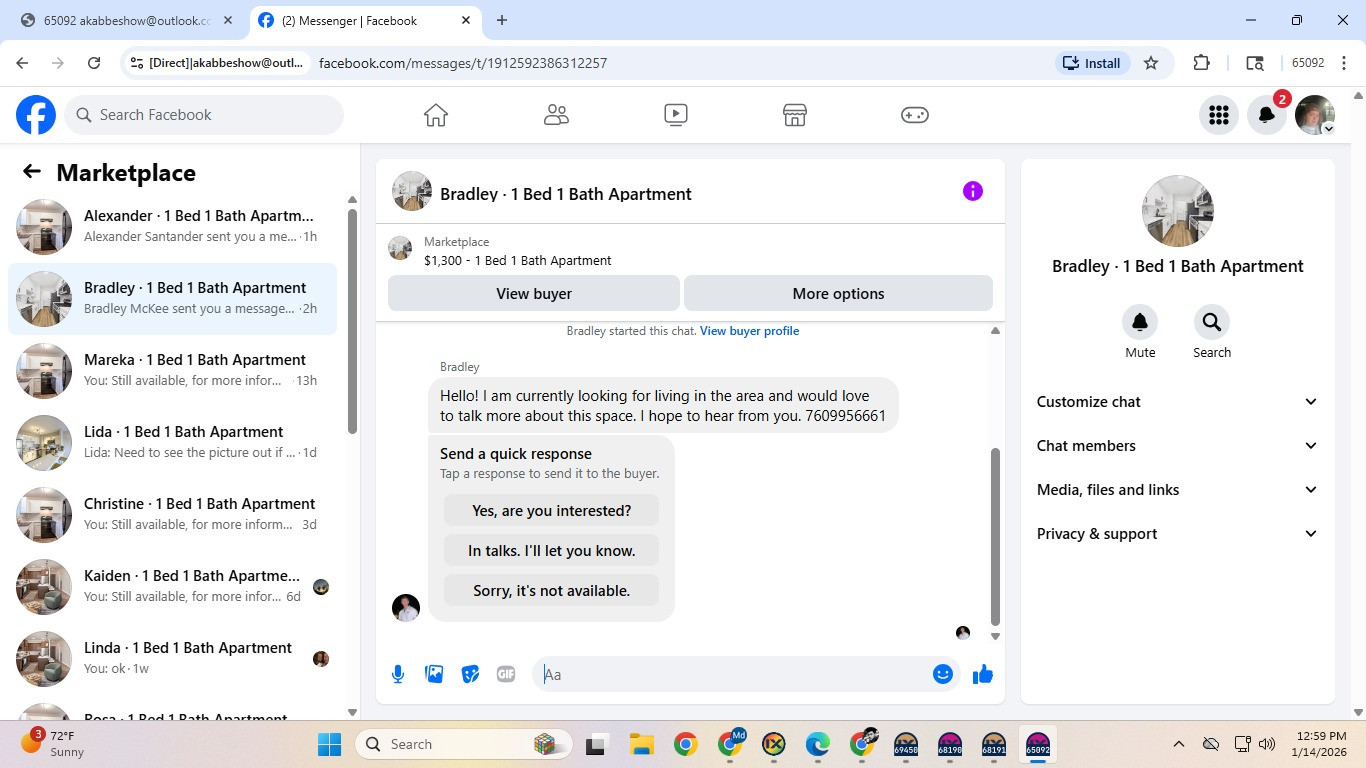The width and height of the screenshot is (1366, 768).
Task: Open the clock and date in system tray
Action: (1320, 744)
